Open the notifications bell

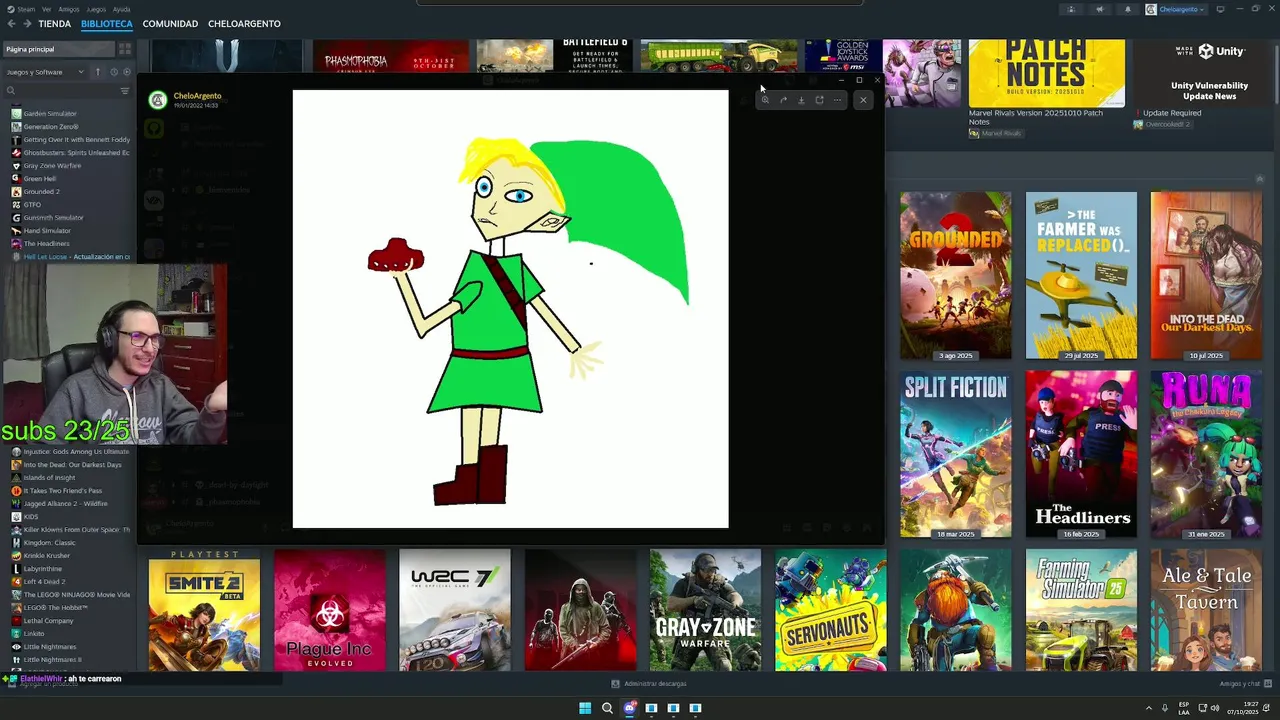(1128, 9)
